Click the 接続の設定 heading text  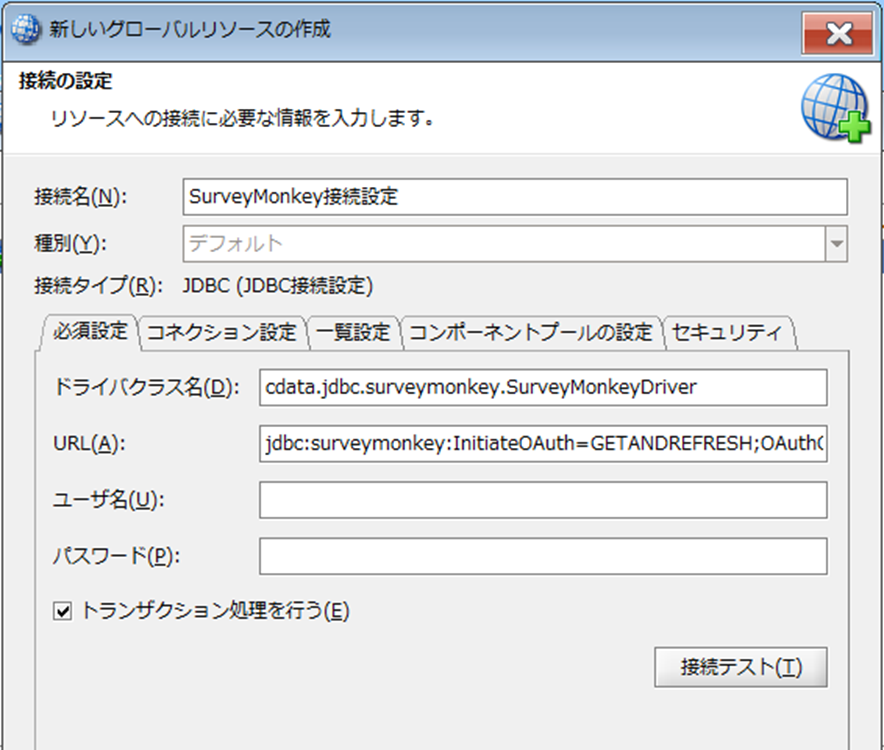(x=65, y=81)
